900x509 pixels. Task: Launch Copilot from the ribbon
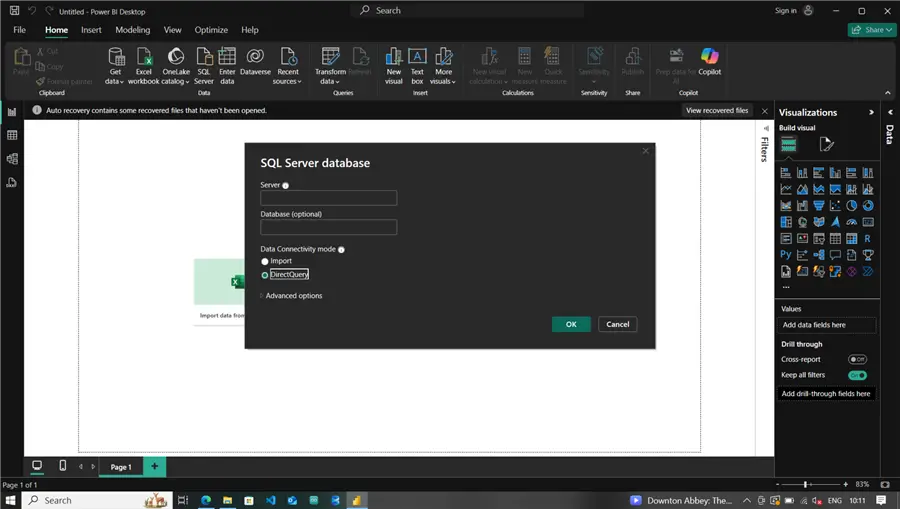(709, 61)
